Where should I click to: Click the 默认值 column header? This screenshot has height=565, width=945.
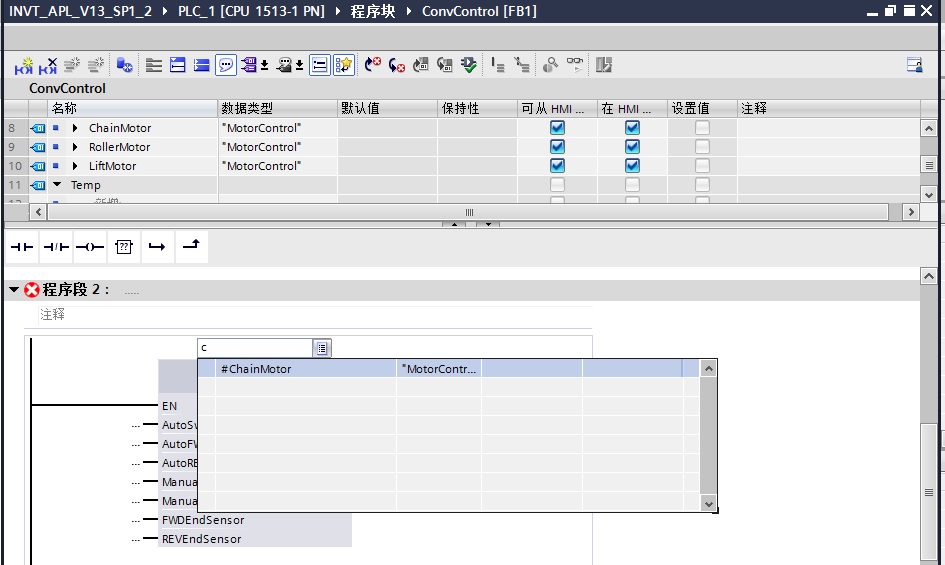click(388, 108)
